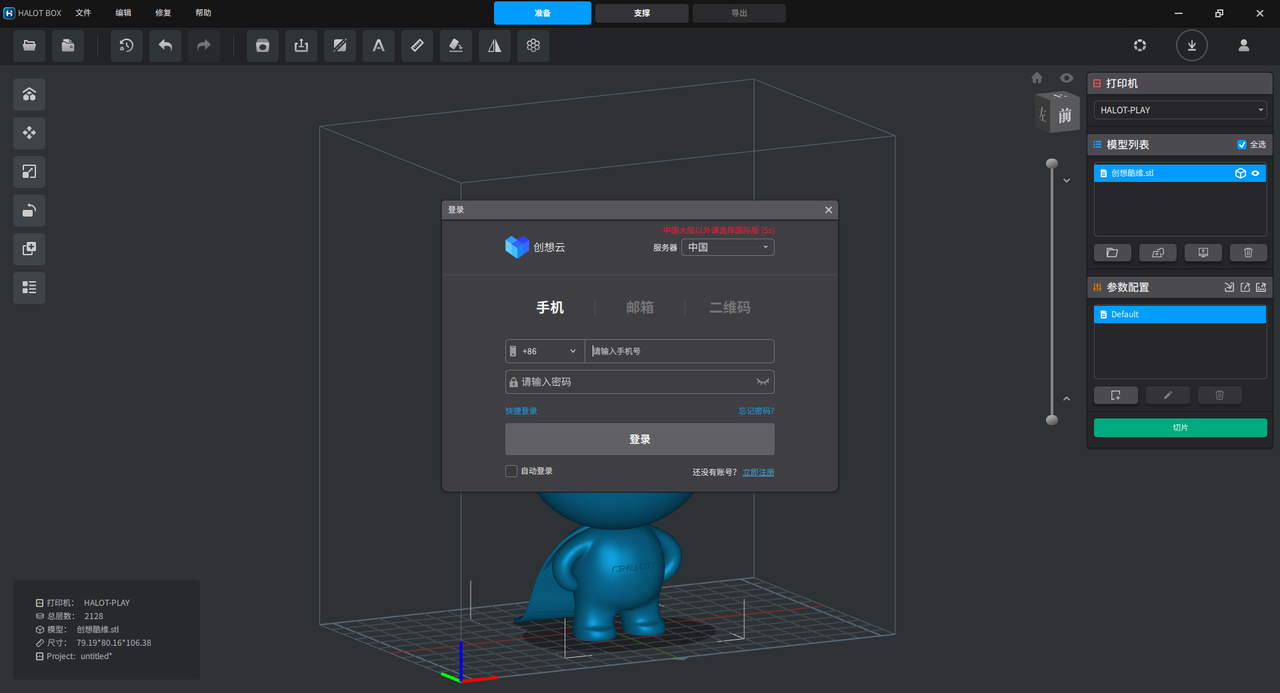The height and width of the screenshot is (693, 1280).
Task: Select the rotate tool in left sidebar
Action: pos(29,210)
